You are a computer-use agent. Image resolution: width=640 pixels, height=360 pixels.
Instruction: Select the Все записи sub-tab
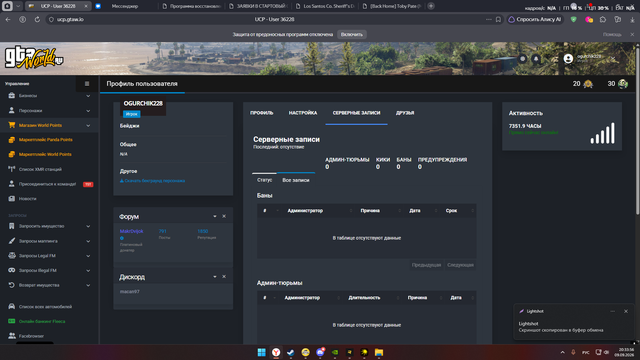296,180
